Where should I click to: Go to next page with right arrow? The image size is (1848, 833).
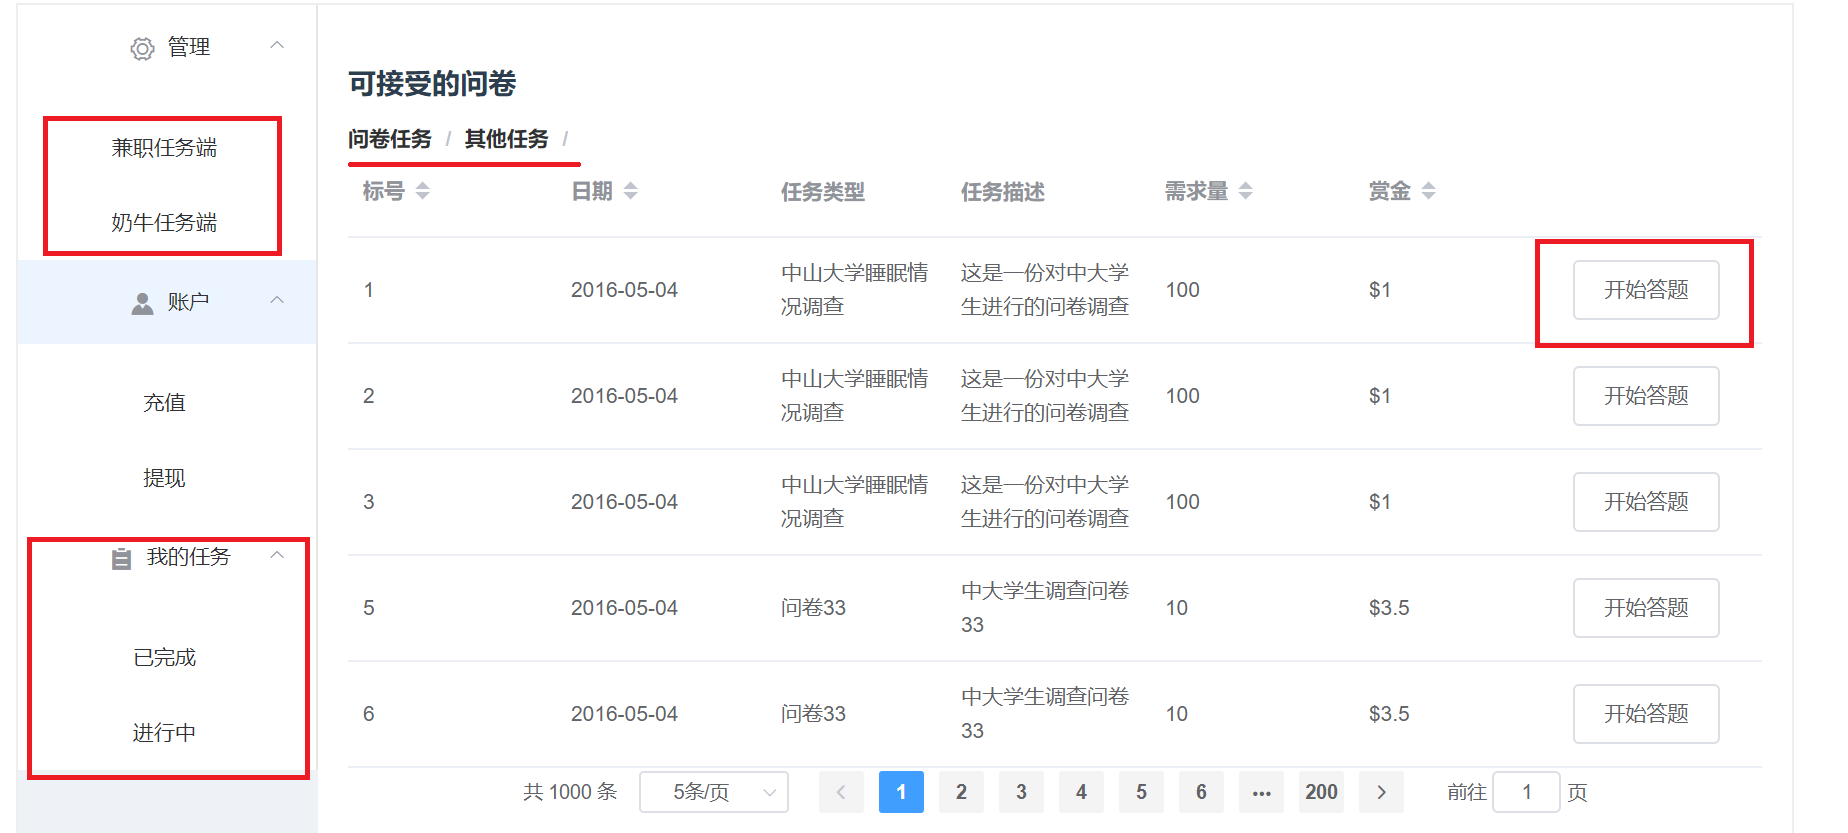point(1381,792)
